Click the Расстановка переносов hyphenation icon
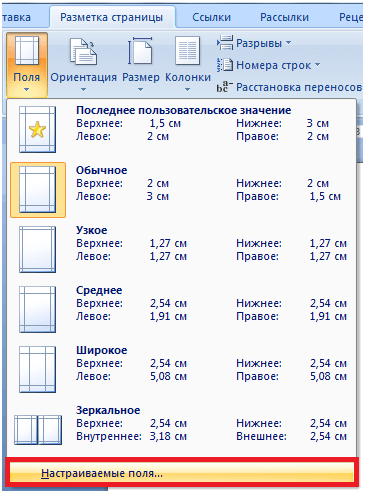The height and width of the screenshot is (493, 365). click(x=225, y=87)
